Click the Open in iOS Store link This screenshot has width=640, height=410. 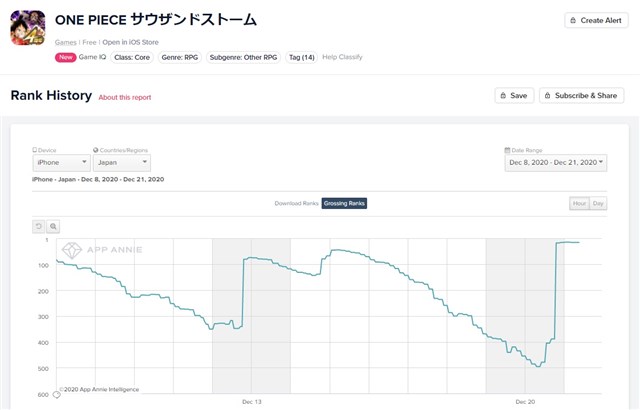coord(132,42)
